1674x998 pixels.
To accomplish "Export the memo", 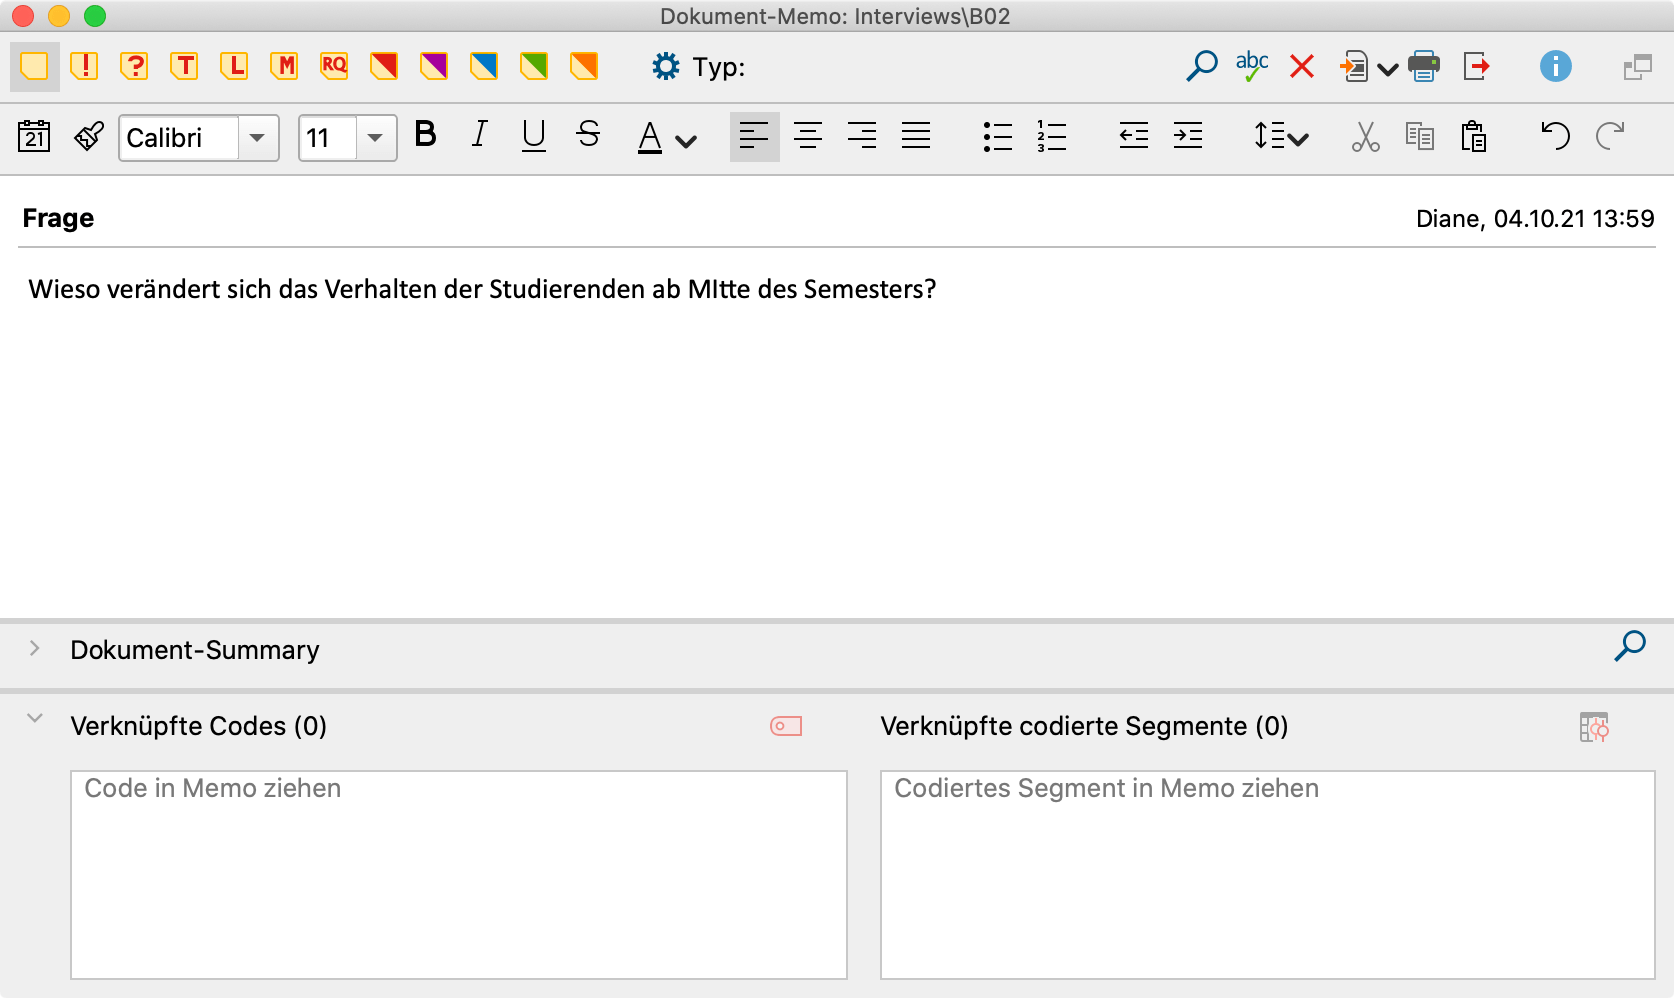I will tap(1476, 67).
